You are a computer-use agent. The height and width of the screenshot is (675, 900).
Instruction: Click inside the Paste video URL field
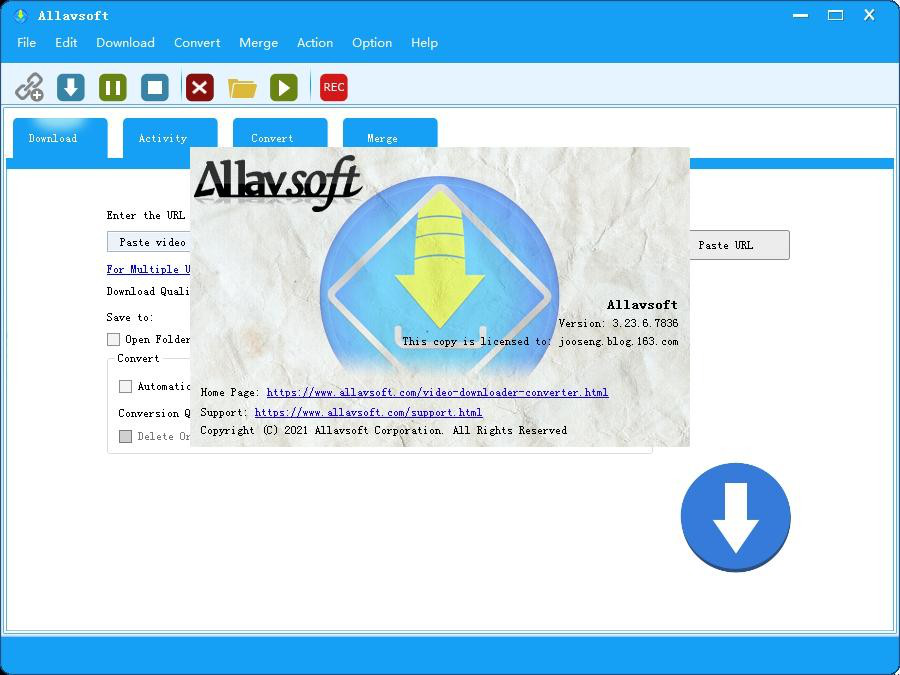(150, 241)
